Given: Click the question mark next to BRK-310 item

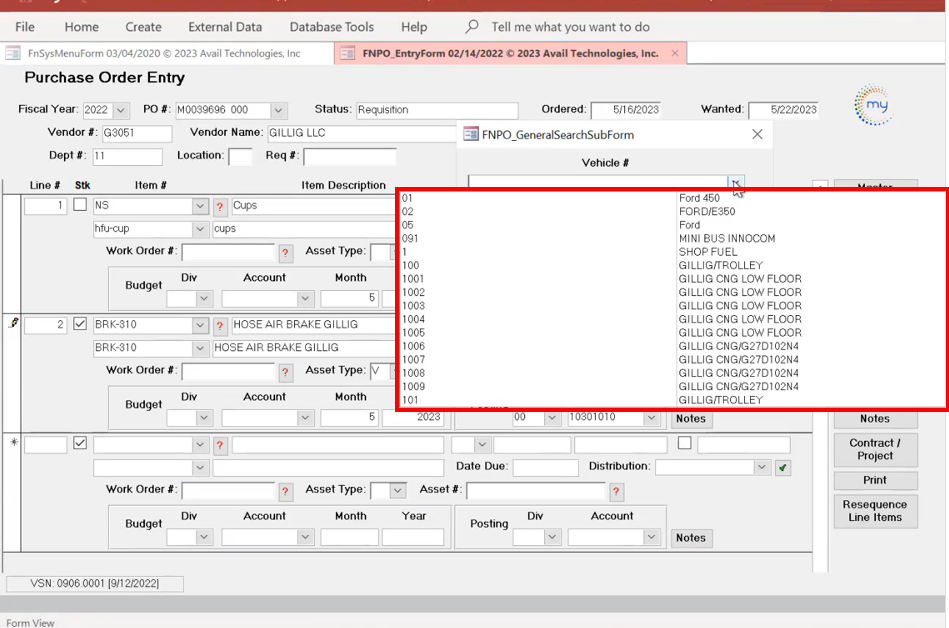Looking at the screenshot, I should click(221, 326).
